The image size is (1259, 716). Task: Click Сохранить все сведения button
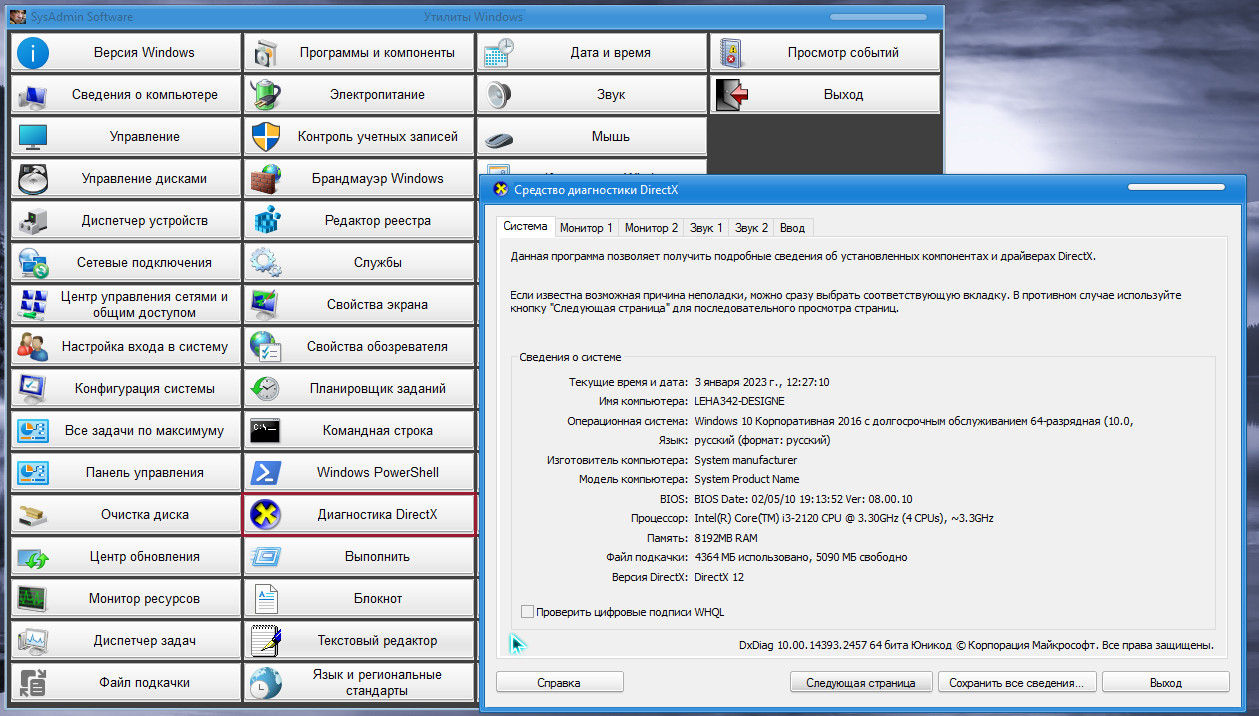click(1016, 683)
